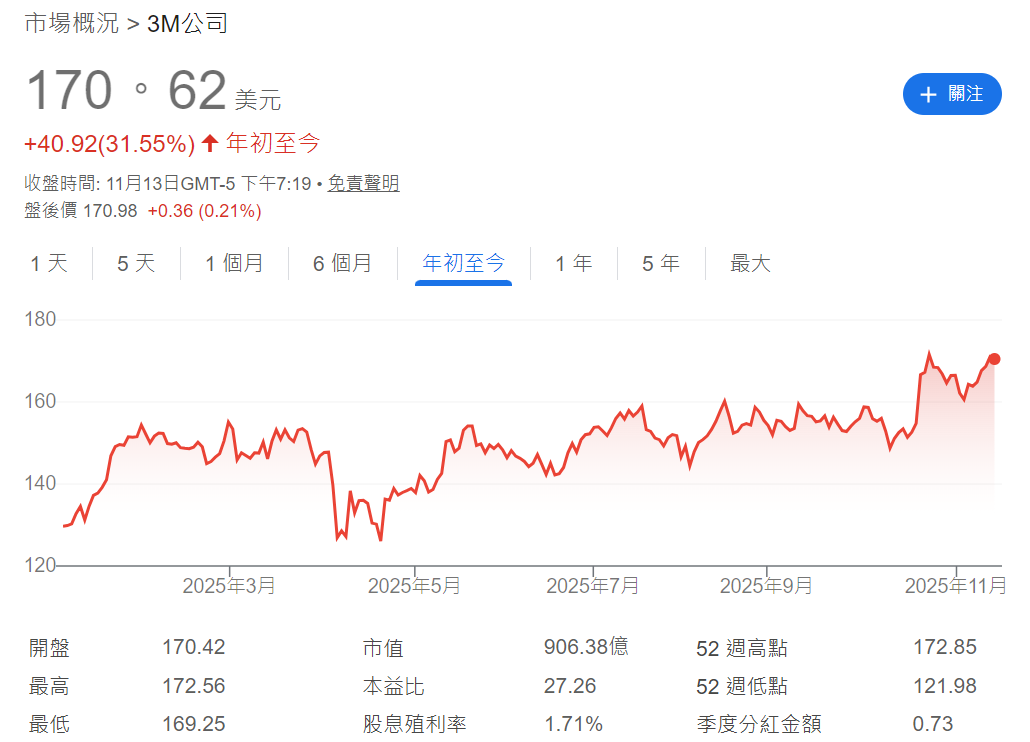Click the 關注 follow button
Viewport: 1030px width, 742px height.
[952, 94]
